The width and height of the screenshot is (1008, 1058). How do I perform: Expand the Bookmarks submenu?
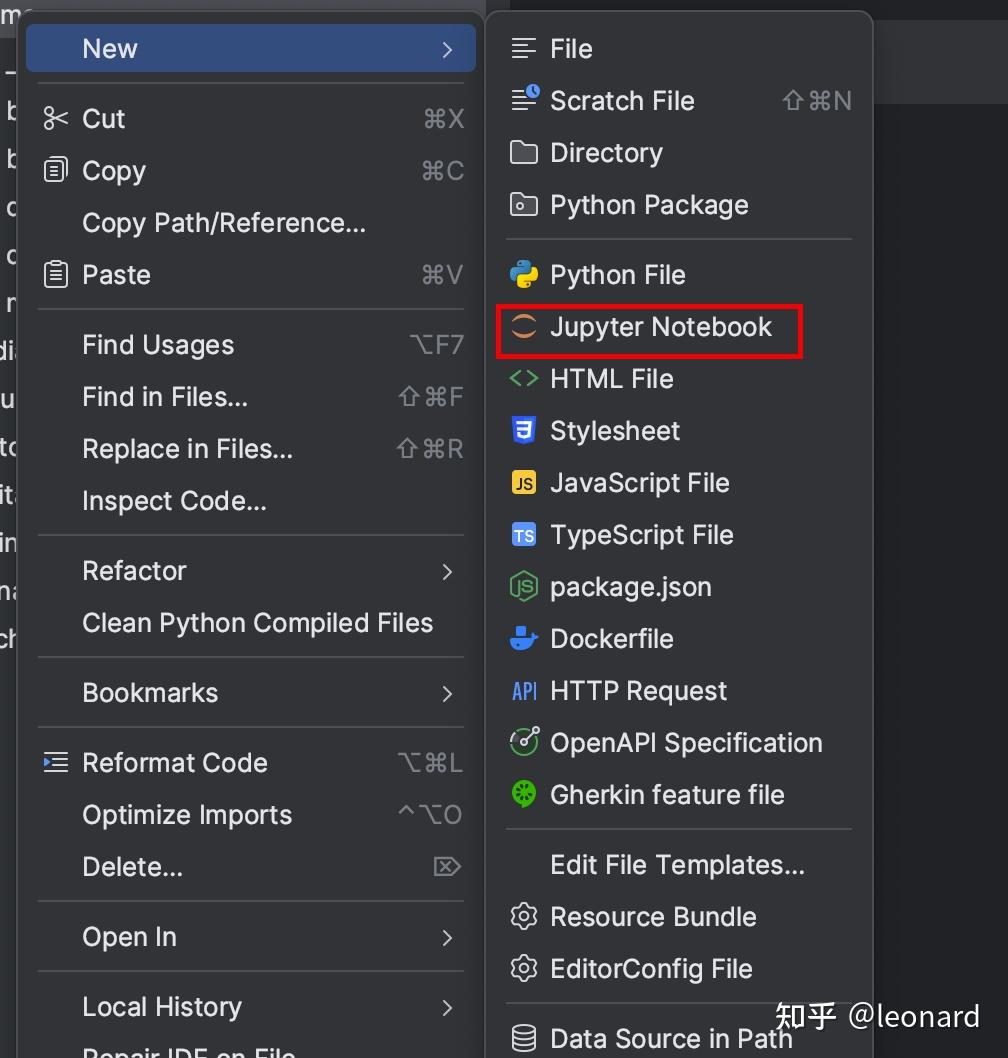(x=149, y=692)
